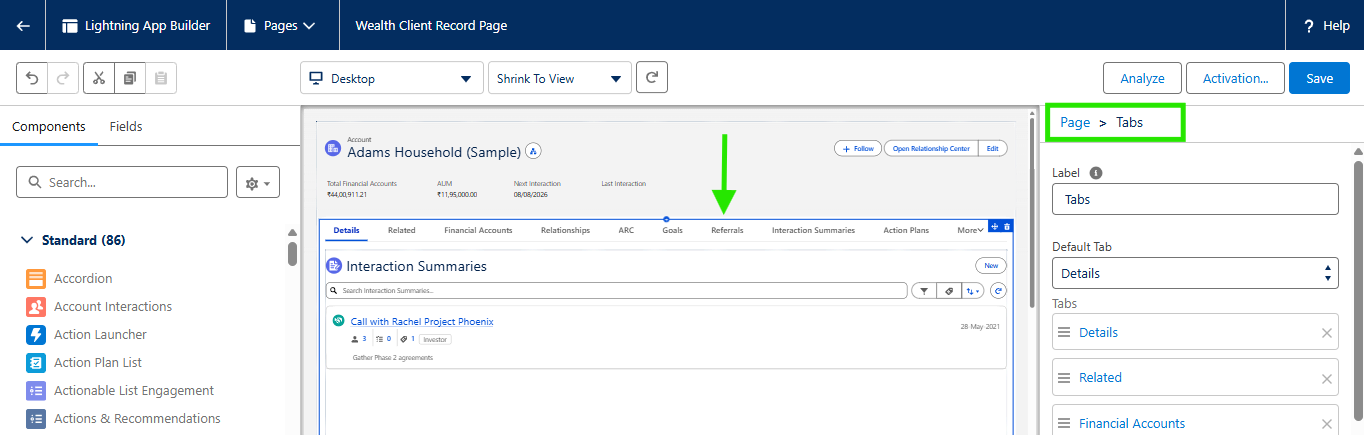Delete the Related tab entry
Viewport: 1364px width, 435px height.
pos(1326,379)
